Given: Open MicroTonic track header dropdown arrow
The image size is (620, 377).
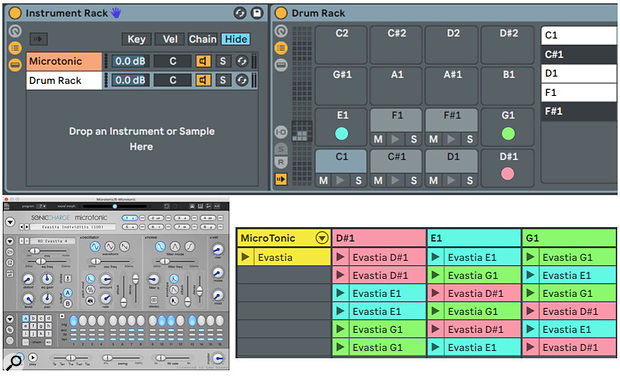Looking at the screenshot, I should point(322,238).
